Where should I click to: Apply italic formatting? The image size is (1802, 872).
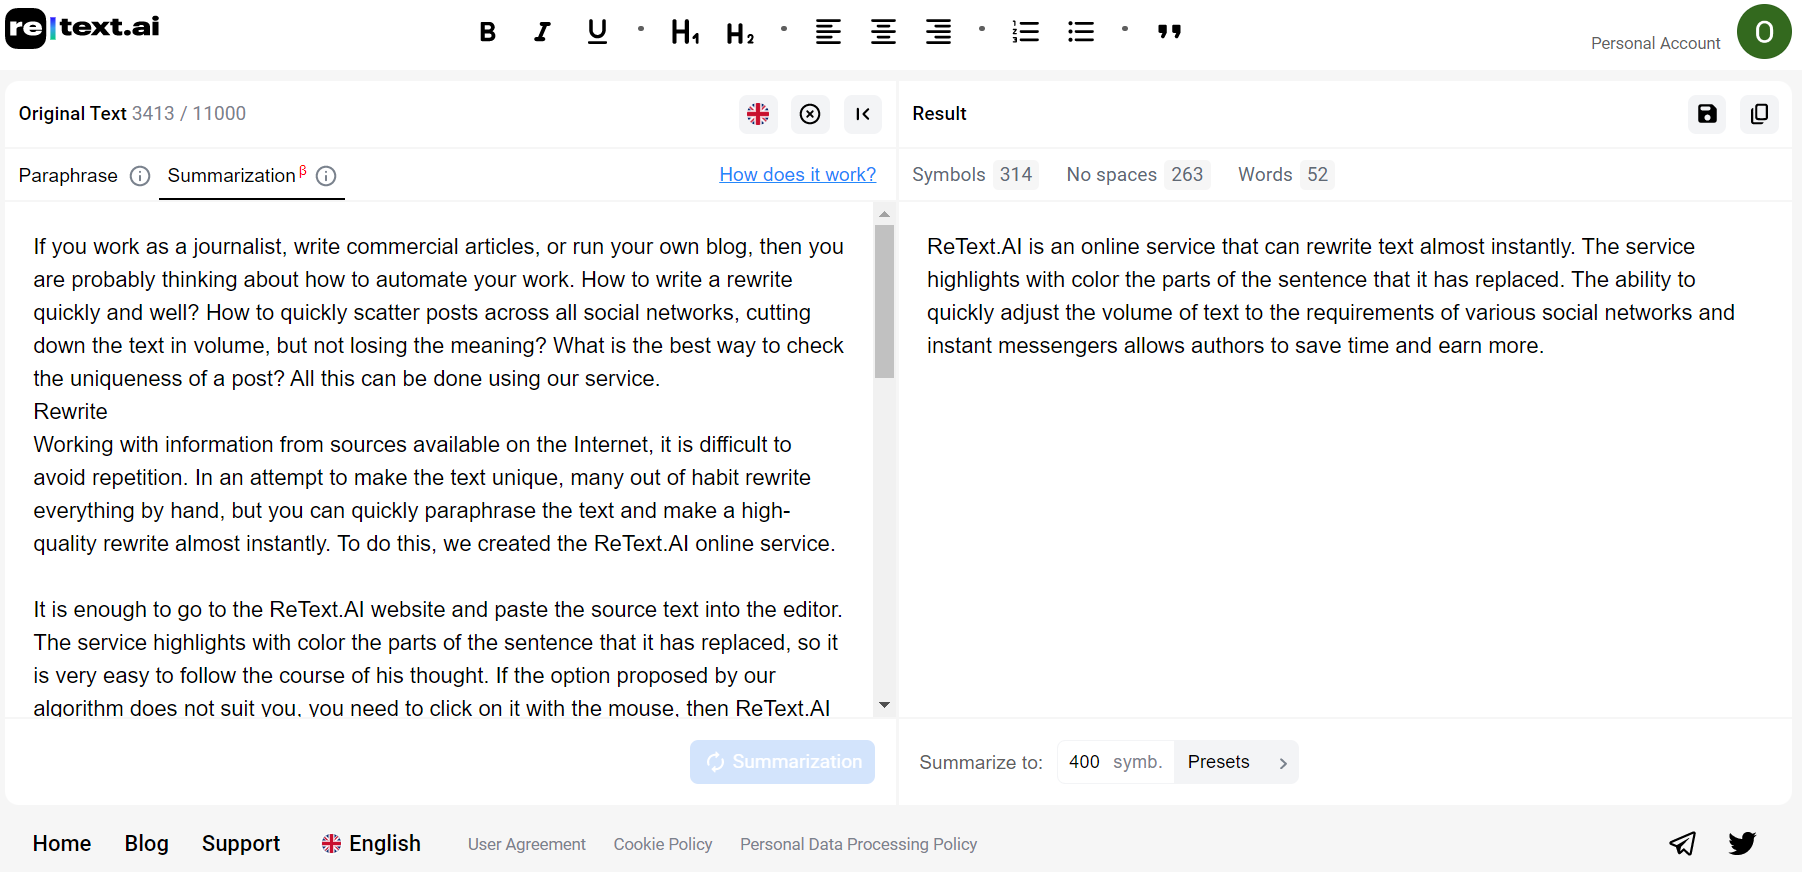click(542, 32)
